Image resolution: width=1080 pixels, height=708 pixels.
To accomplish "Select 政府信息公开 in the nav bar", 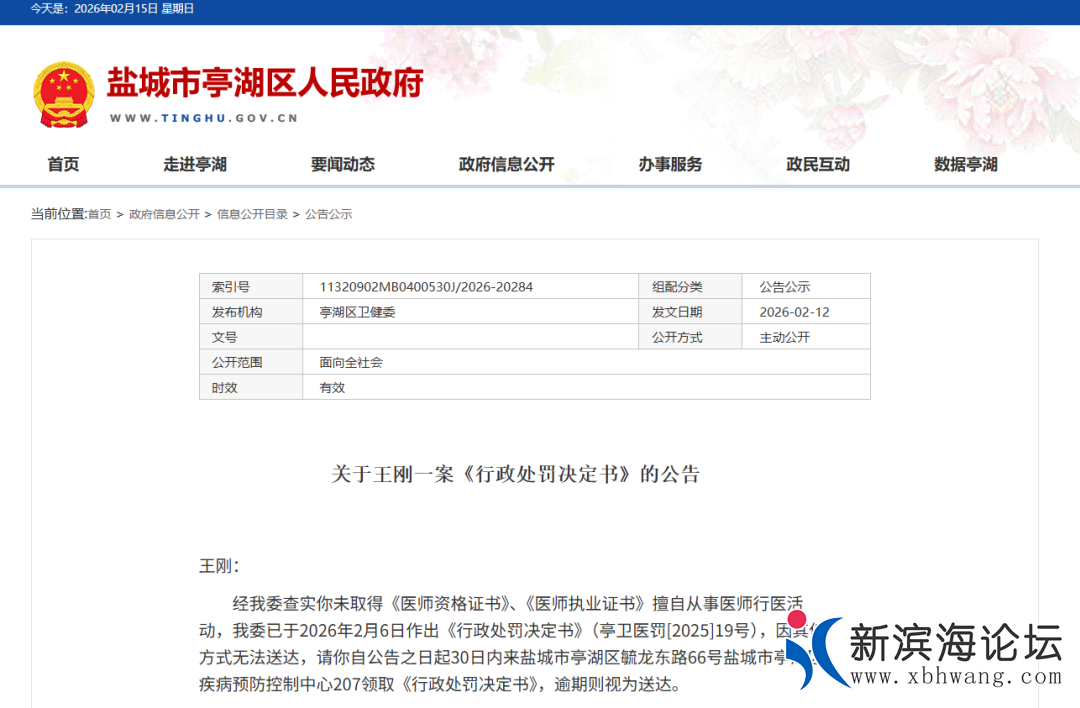I will 506,164.
